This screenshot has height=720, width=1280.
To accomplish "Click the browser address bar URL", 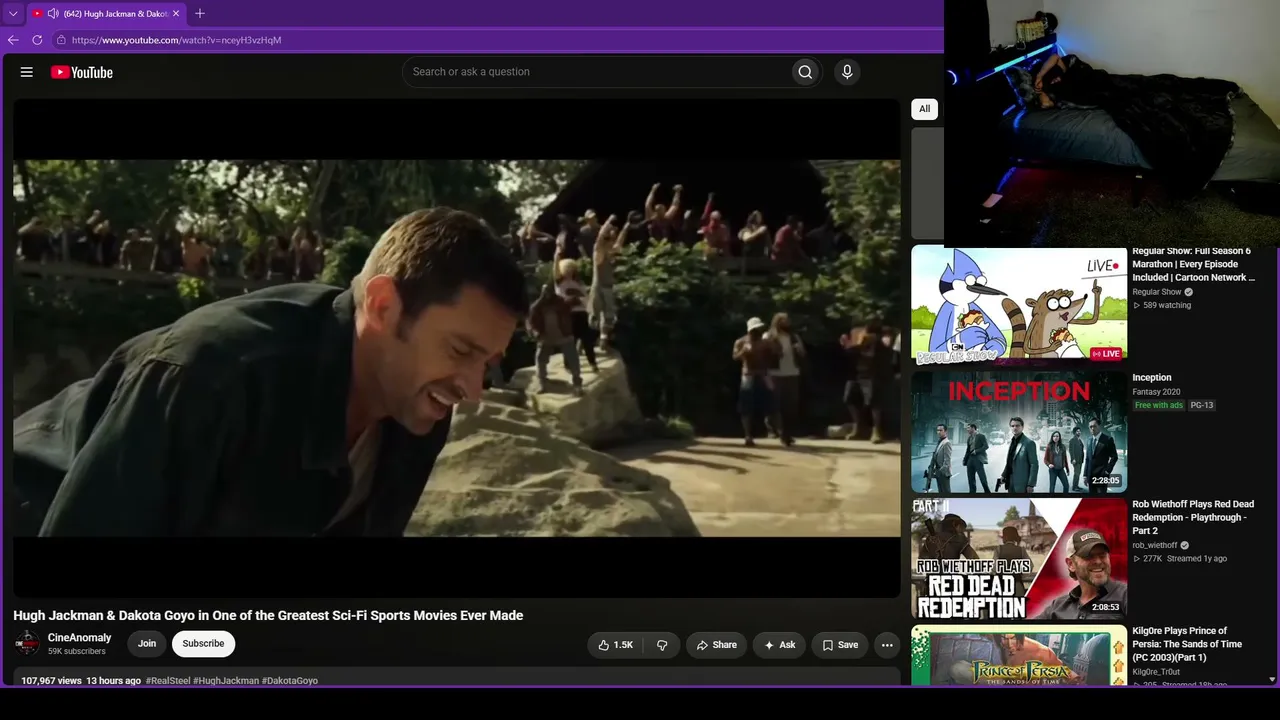I will click(176, 40).
